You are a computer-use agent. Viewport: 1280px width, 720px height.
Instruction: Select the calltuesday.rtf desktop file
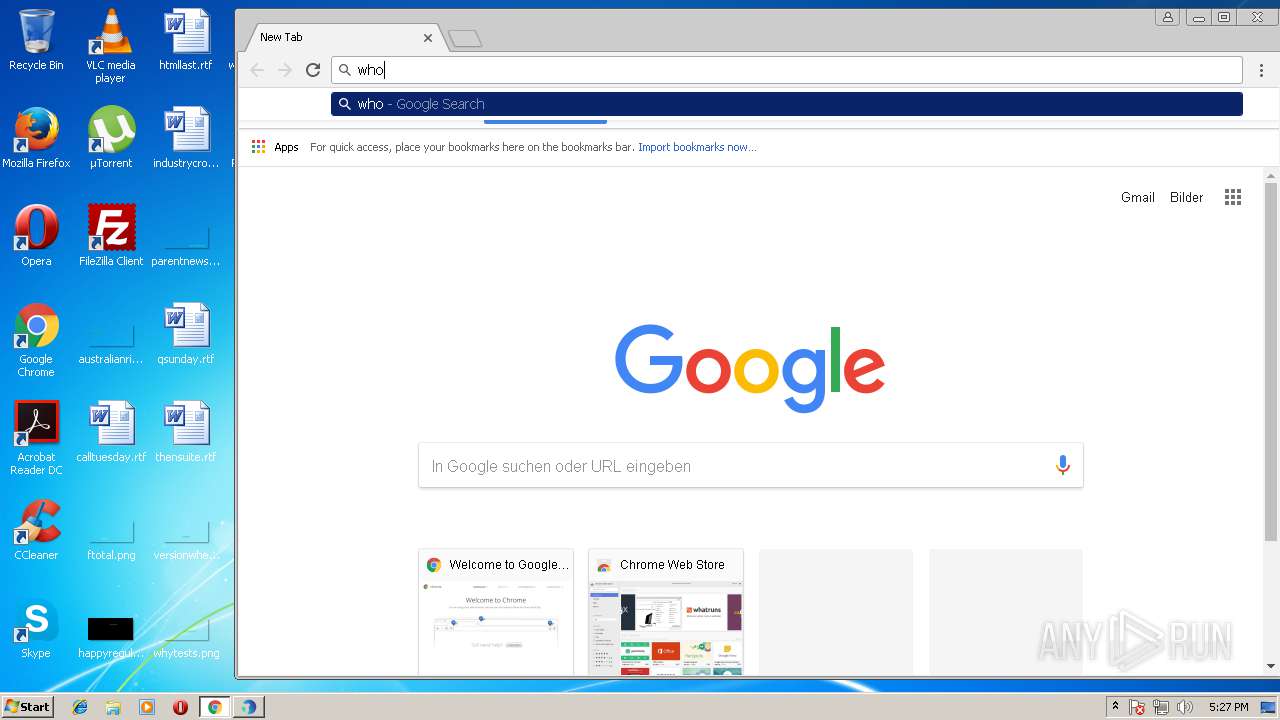point(111,432)
